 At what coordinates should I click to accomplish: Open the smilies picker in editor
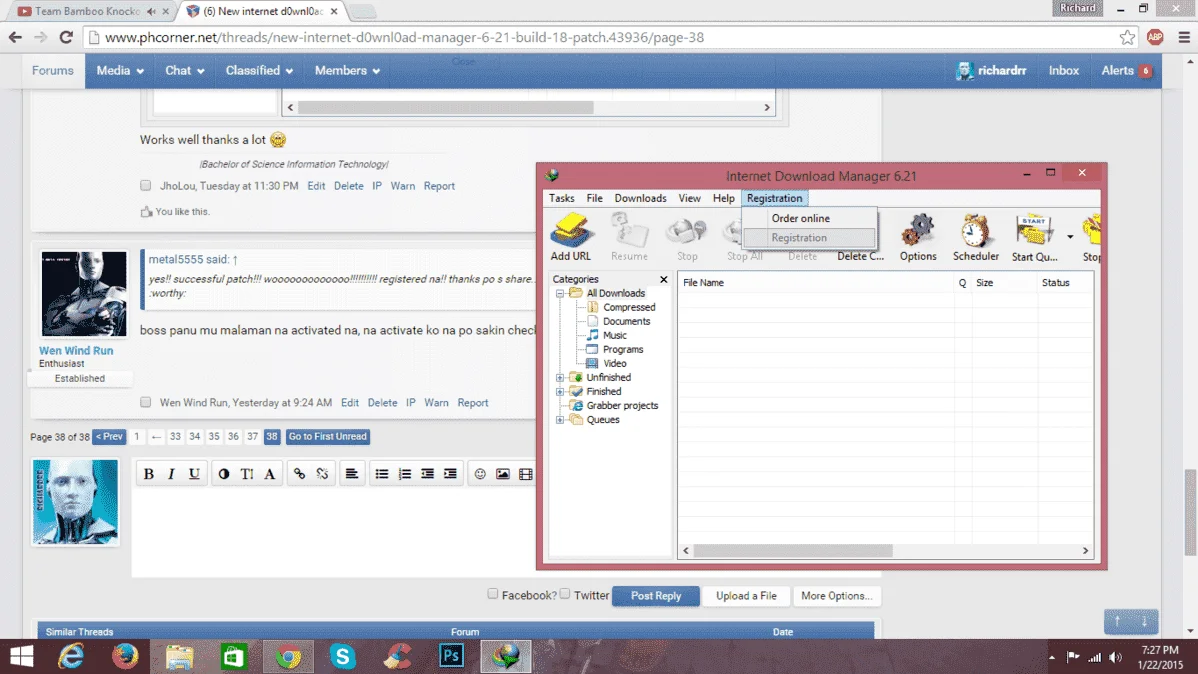click(x=480, y=474)
